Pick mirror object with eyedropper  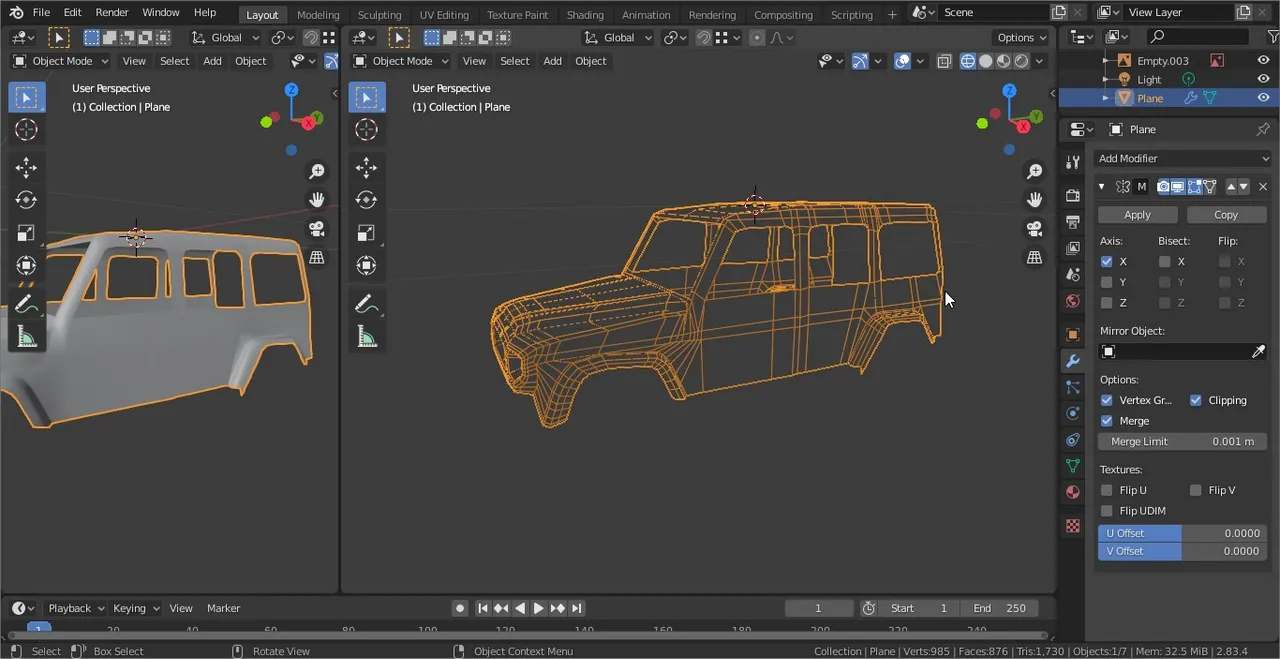pos(1258,351)
